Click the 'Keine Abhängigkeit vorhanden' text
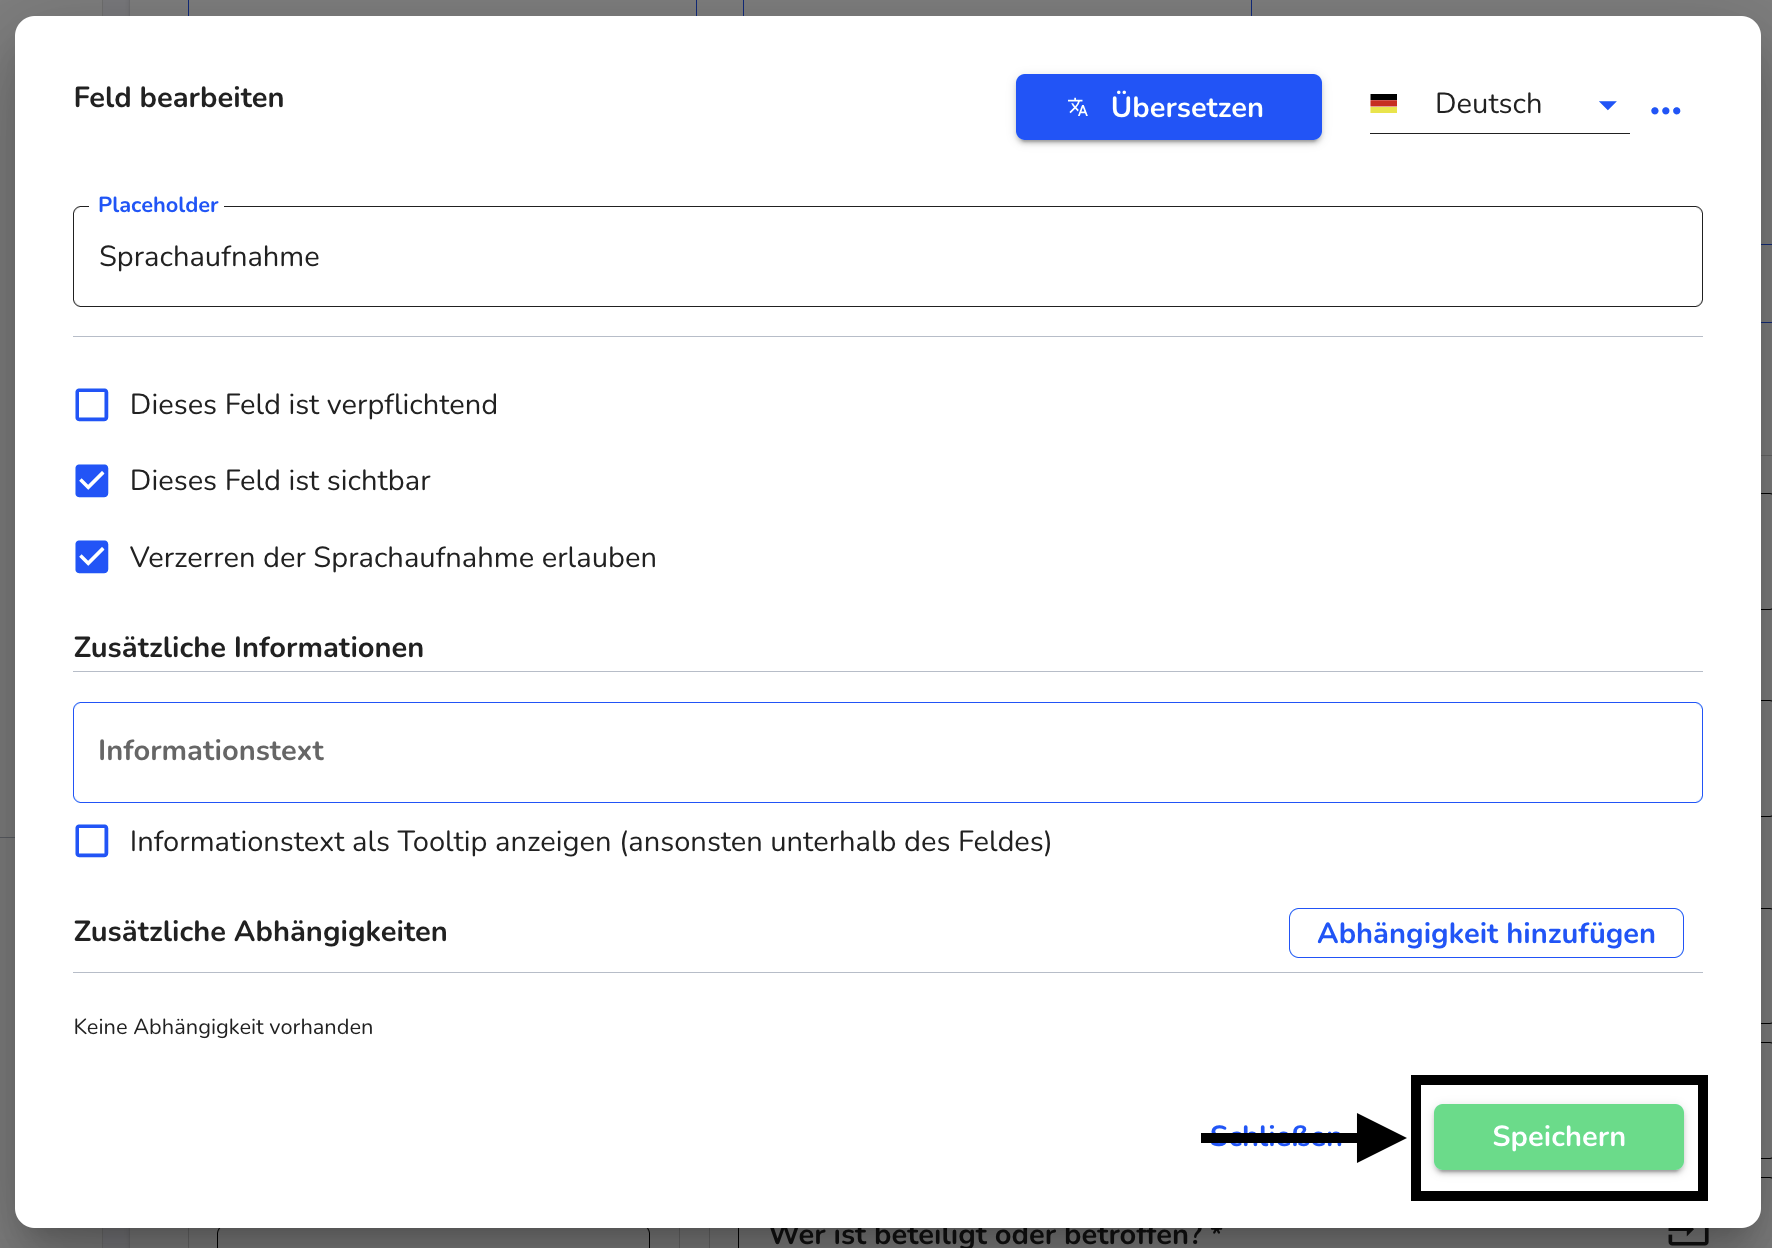The height and width of the screenshot is (1248, 1772). (x=223, y=1027)
